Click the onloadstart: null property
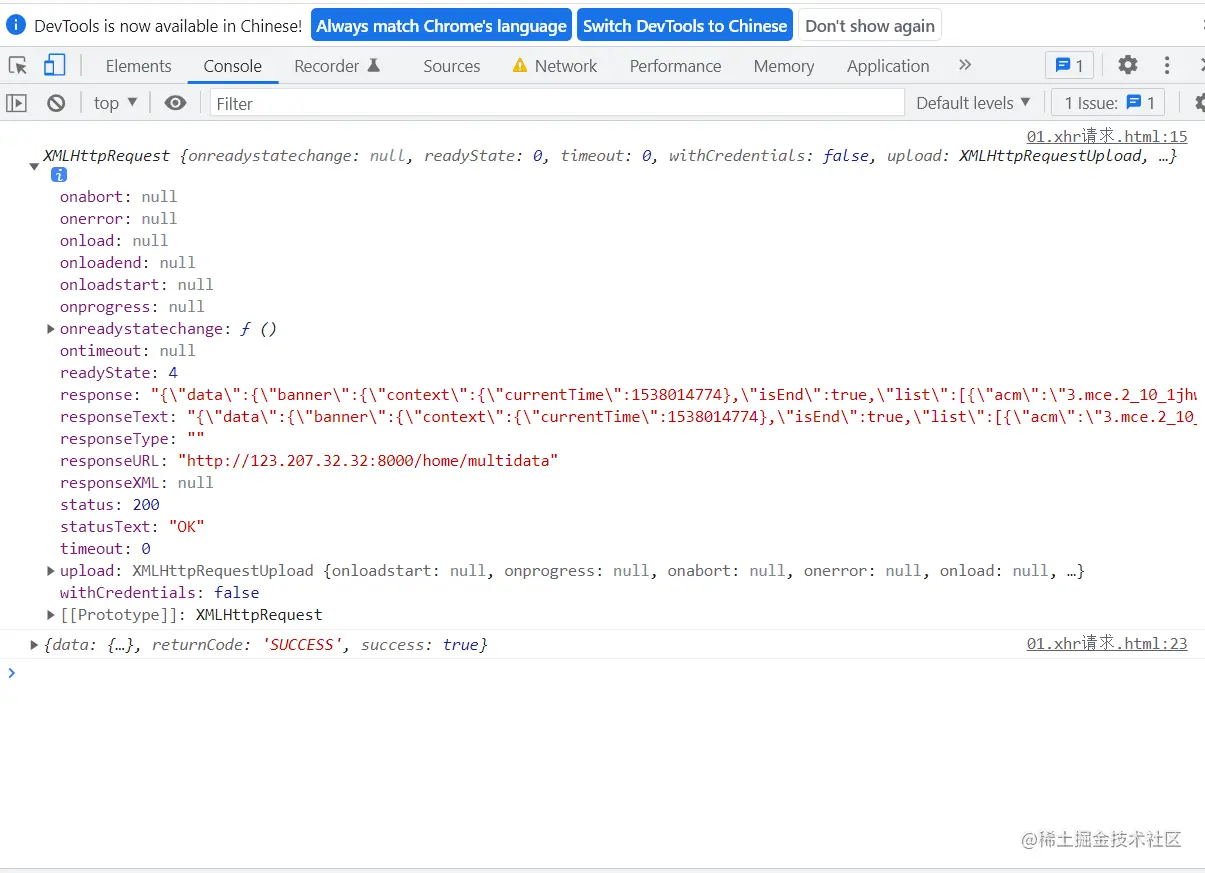The image size is (1205, 873). 137,285
